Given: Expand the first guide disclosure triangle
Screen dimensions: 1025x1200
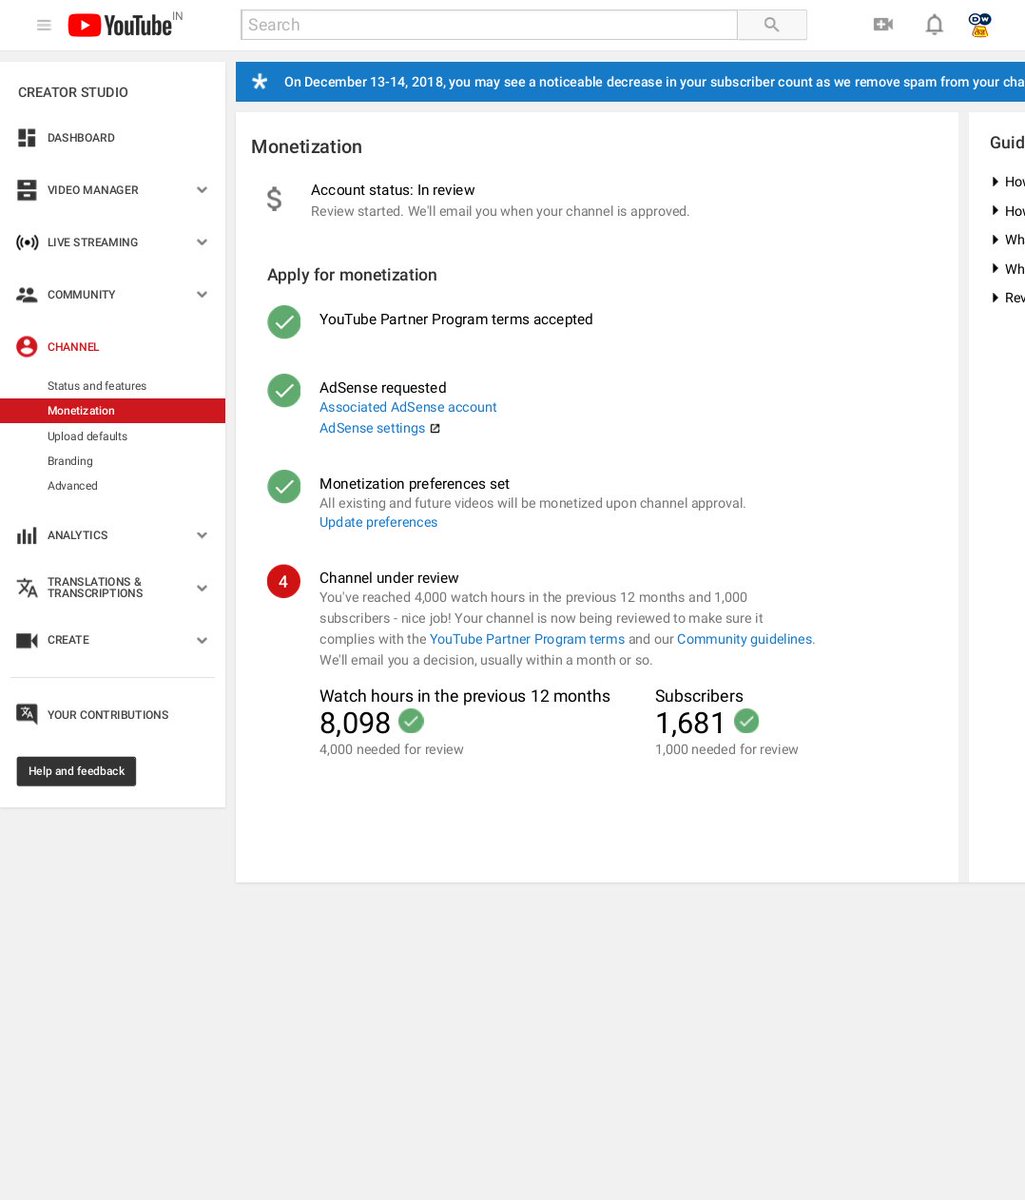Looking at the screenshot, I should coord(995,182).
